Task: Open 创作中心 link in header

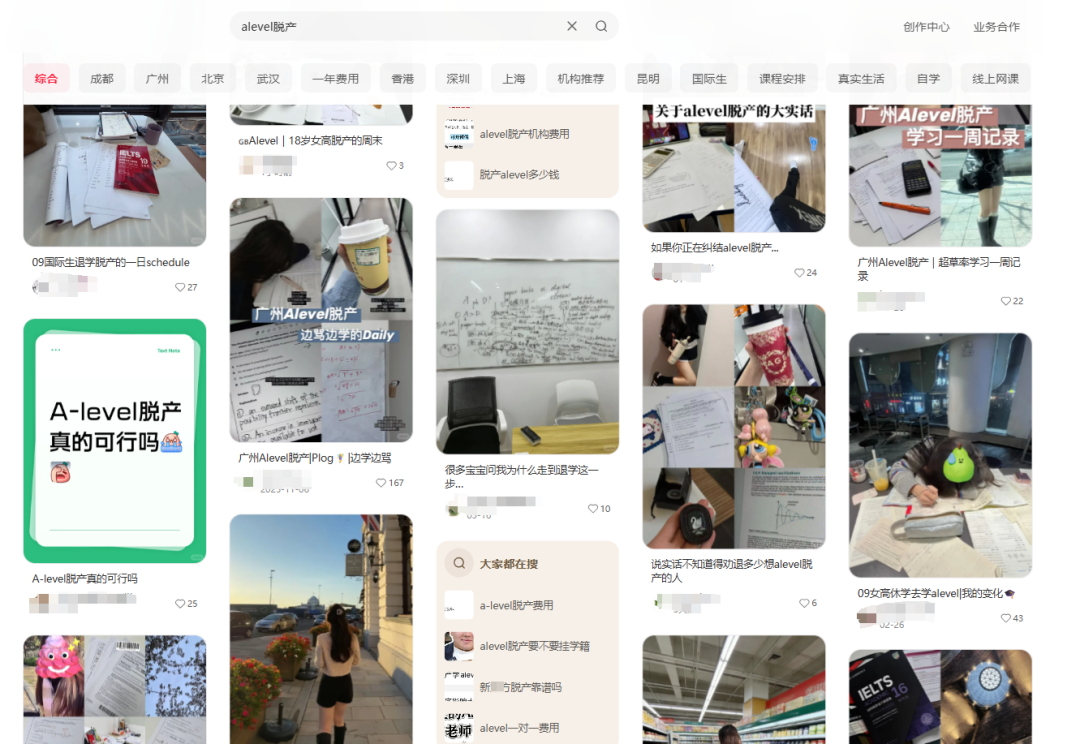Action: [x=926, y=27]
